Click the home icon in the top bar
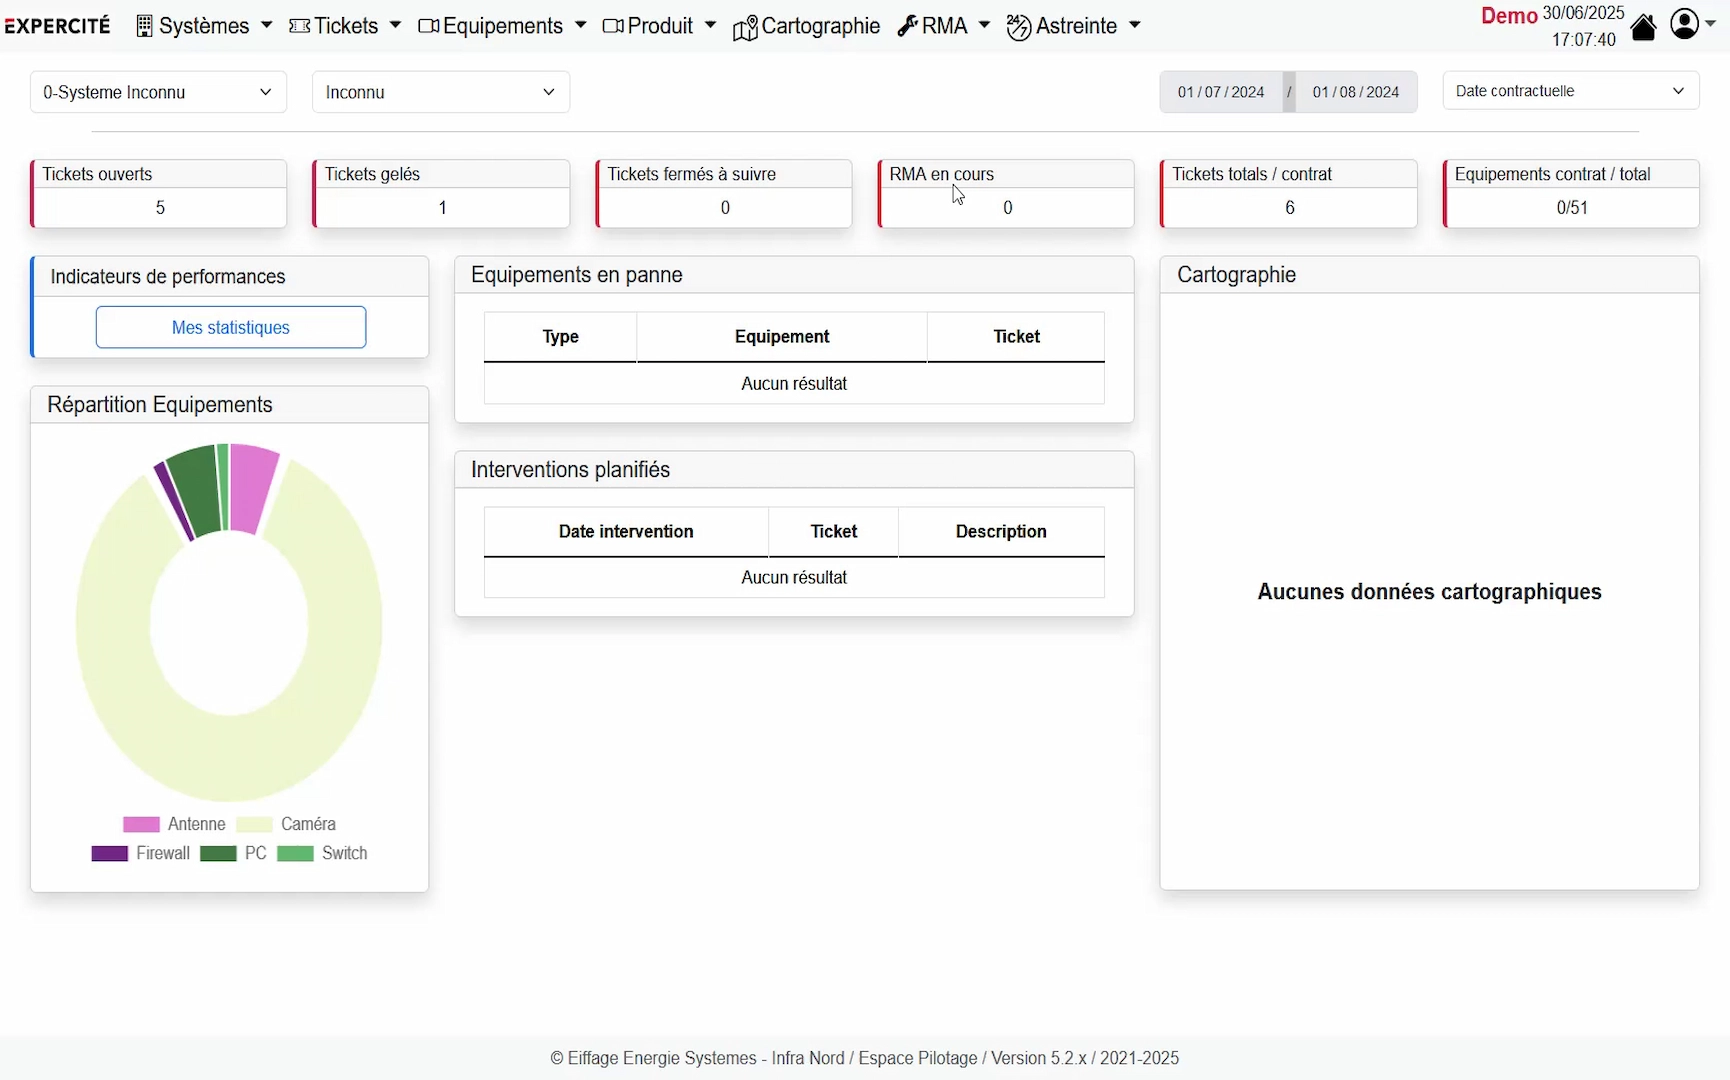The width and height of the screenshot is (1730, 1080). [1643, 27]
